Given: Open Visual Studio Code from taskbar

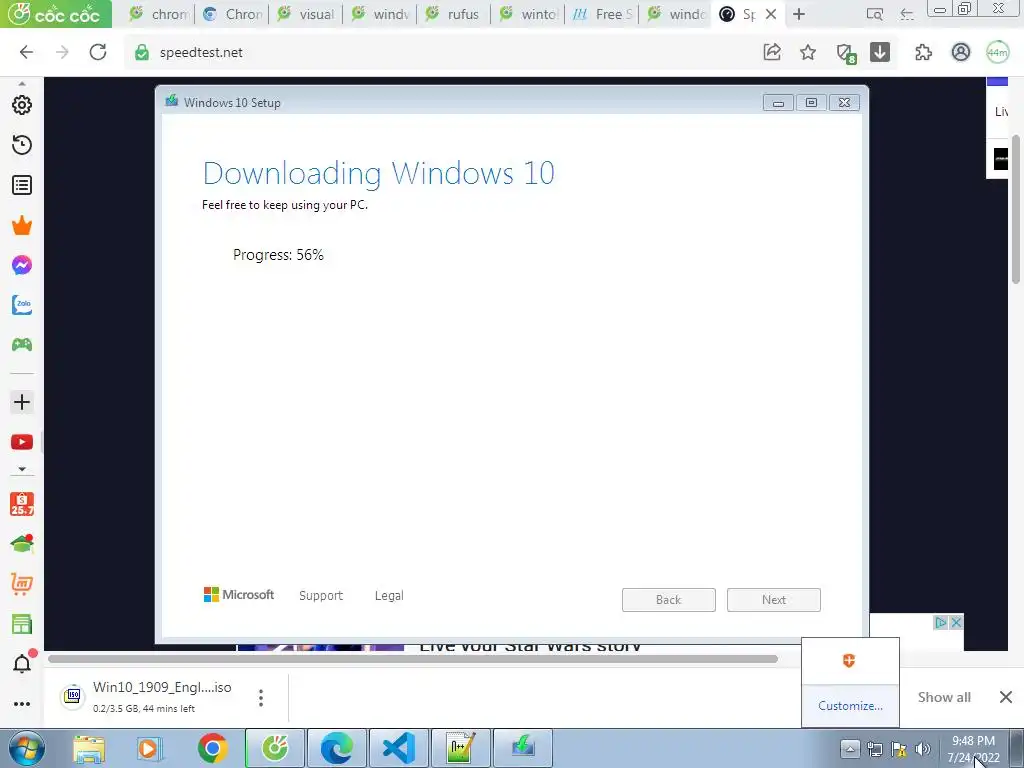Looking at the screenshot, I should click(399, 748).
